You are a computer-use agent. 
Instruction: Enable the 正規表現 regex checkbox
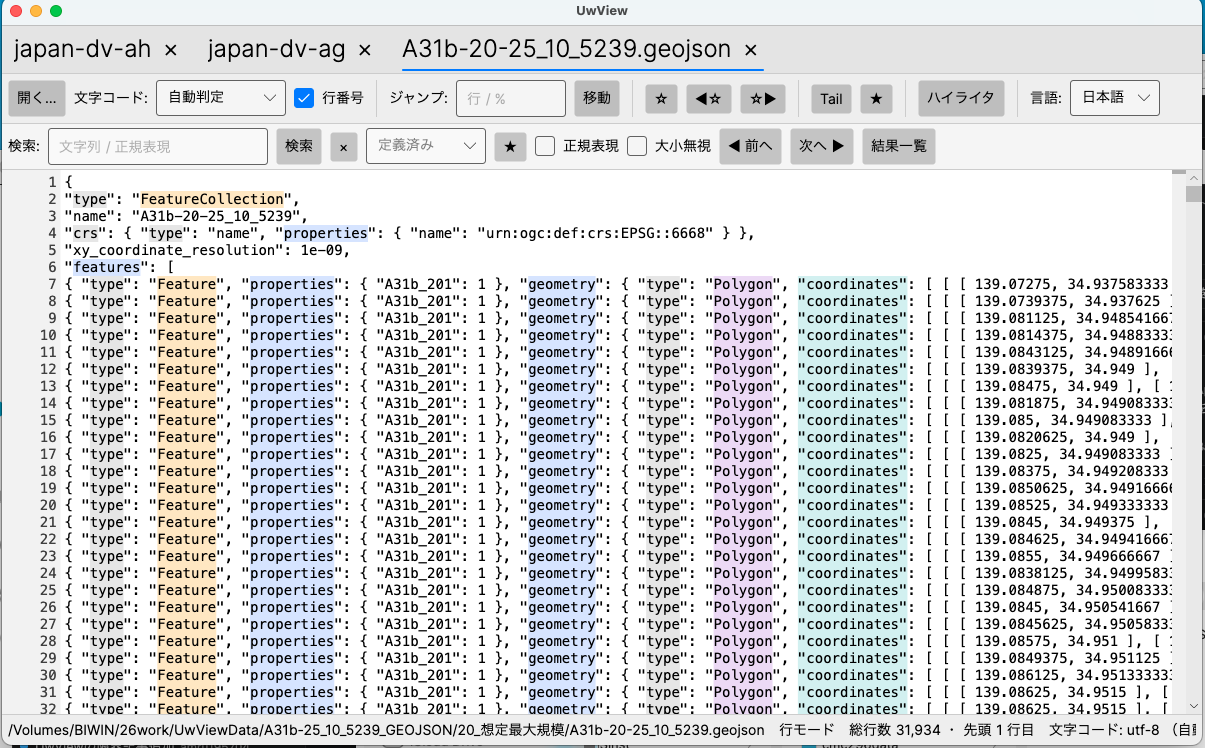(545, 146)
